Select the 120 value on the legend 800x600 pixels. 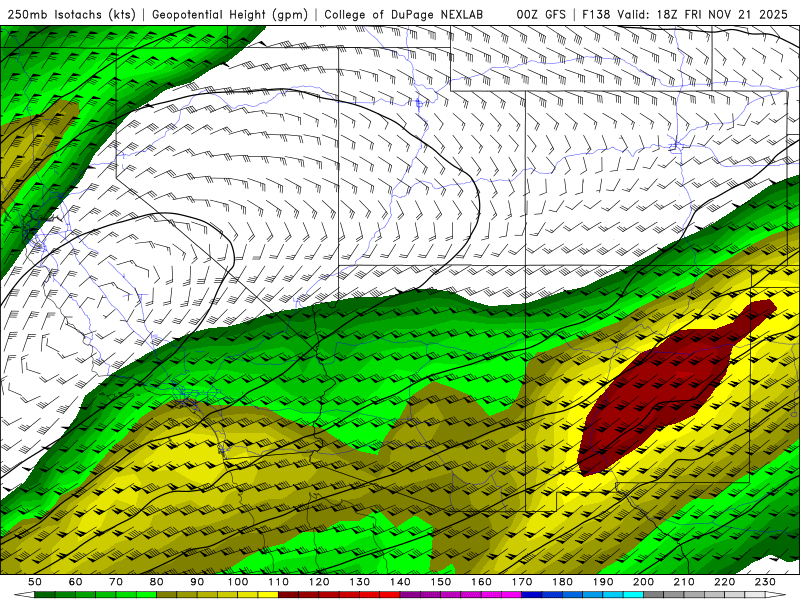coord(319,582)
